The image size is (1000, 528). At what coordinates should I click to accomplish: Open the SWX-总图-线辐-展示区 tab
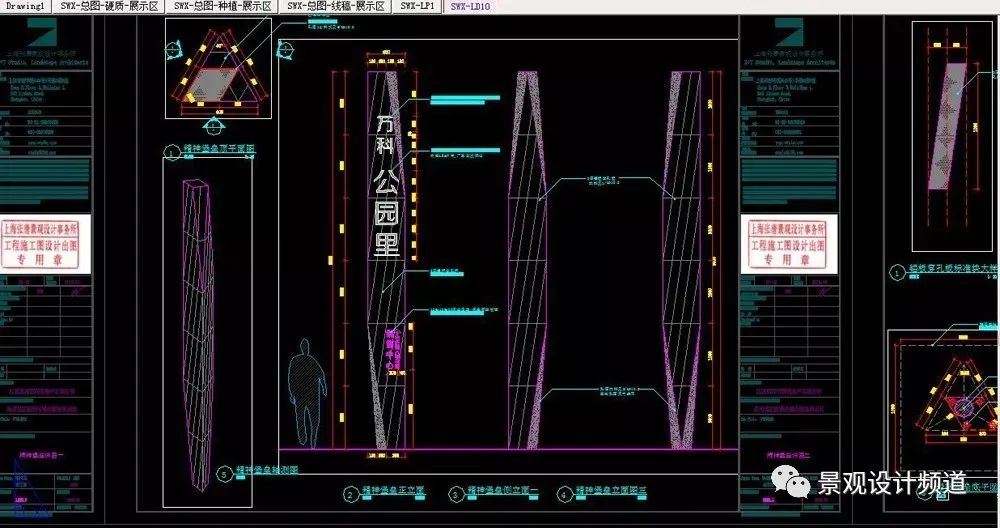tap(336, 6)
